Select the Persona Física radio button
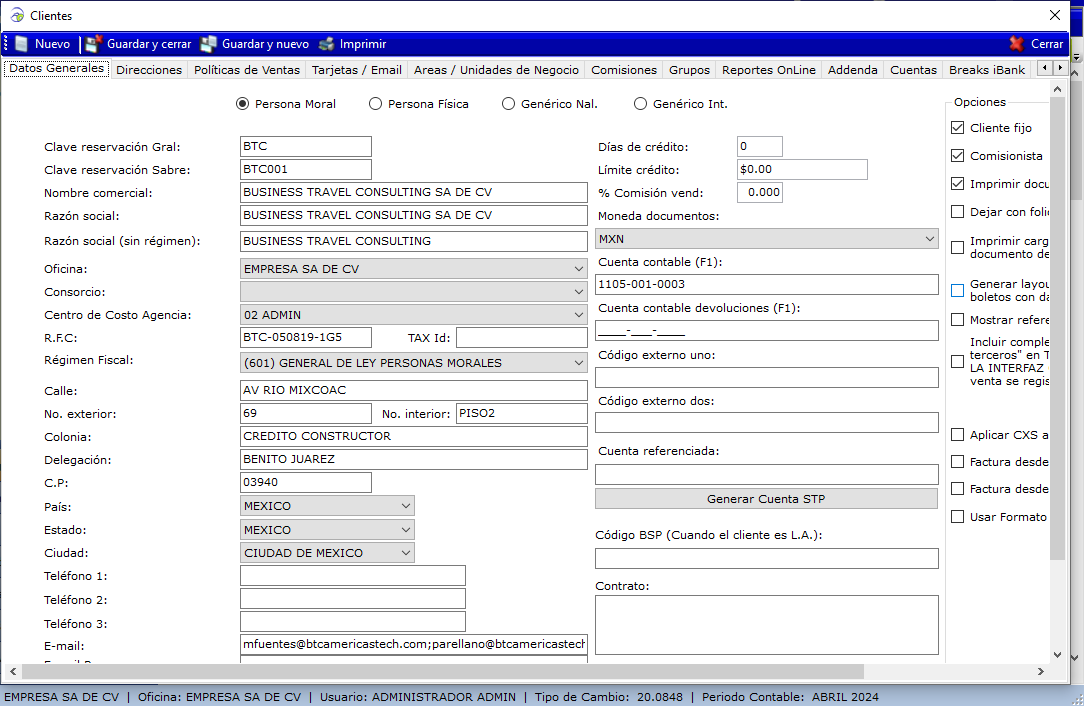 click(x=376, y=104)
